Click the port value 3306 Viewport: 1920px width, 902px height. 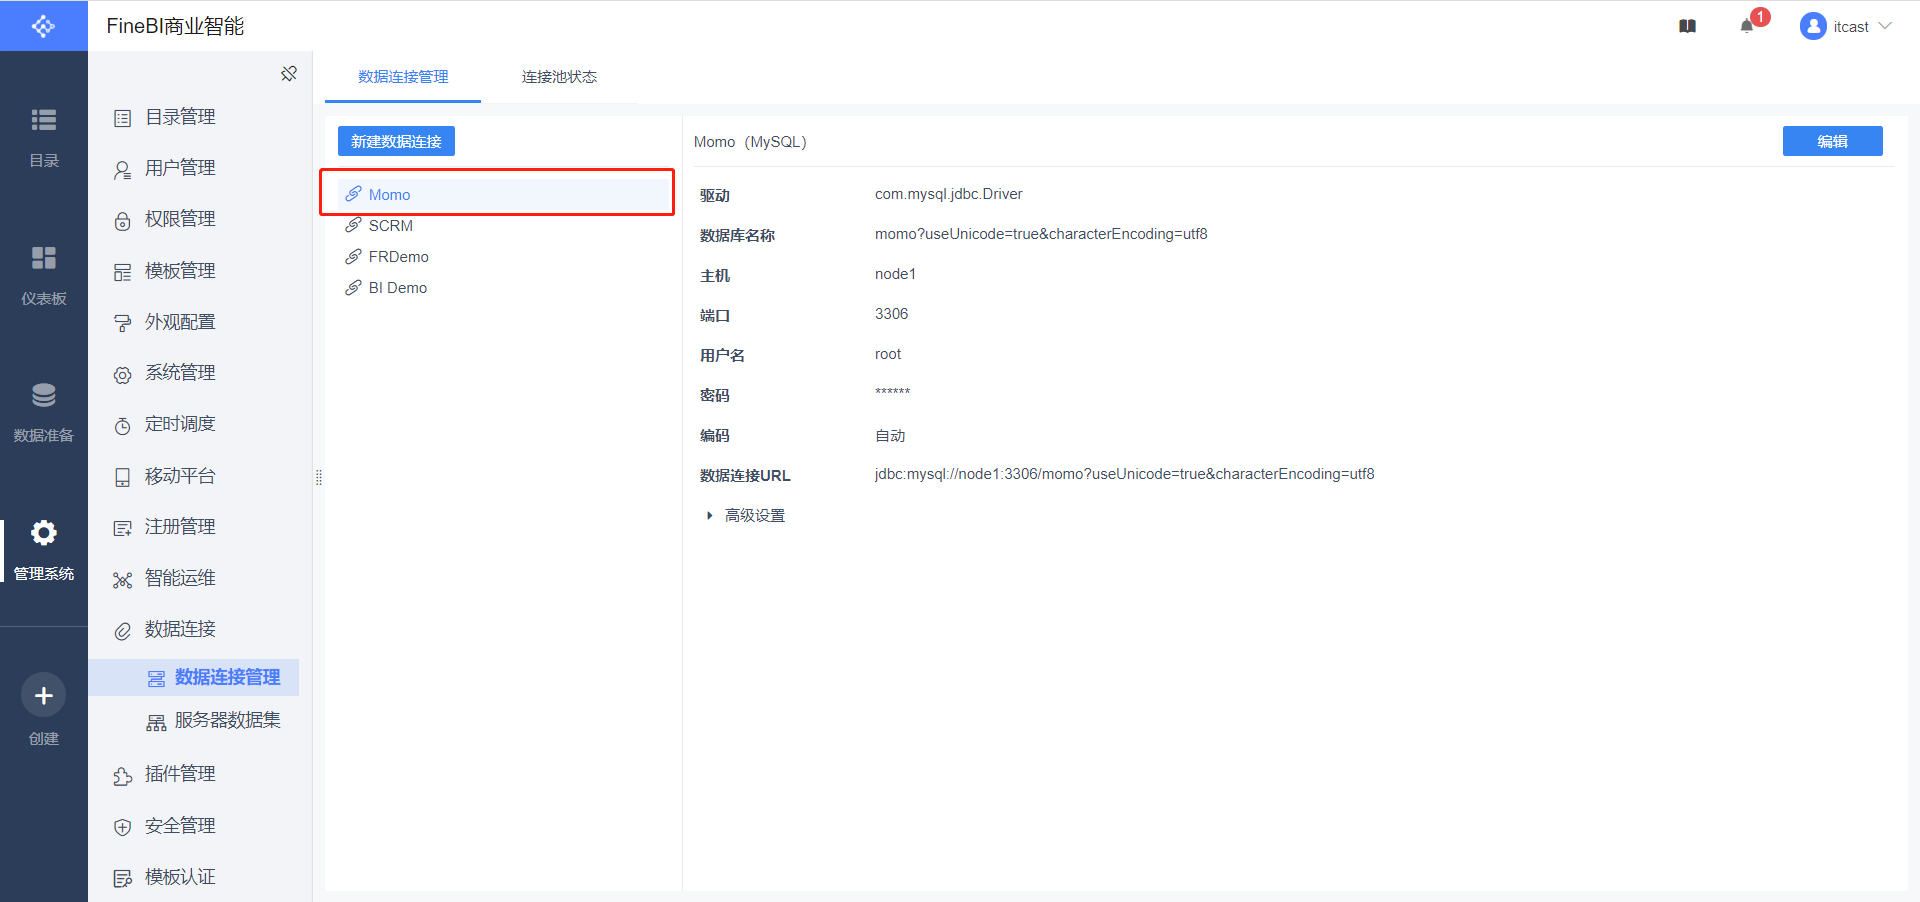891,314
